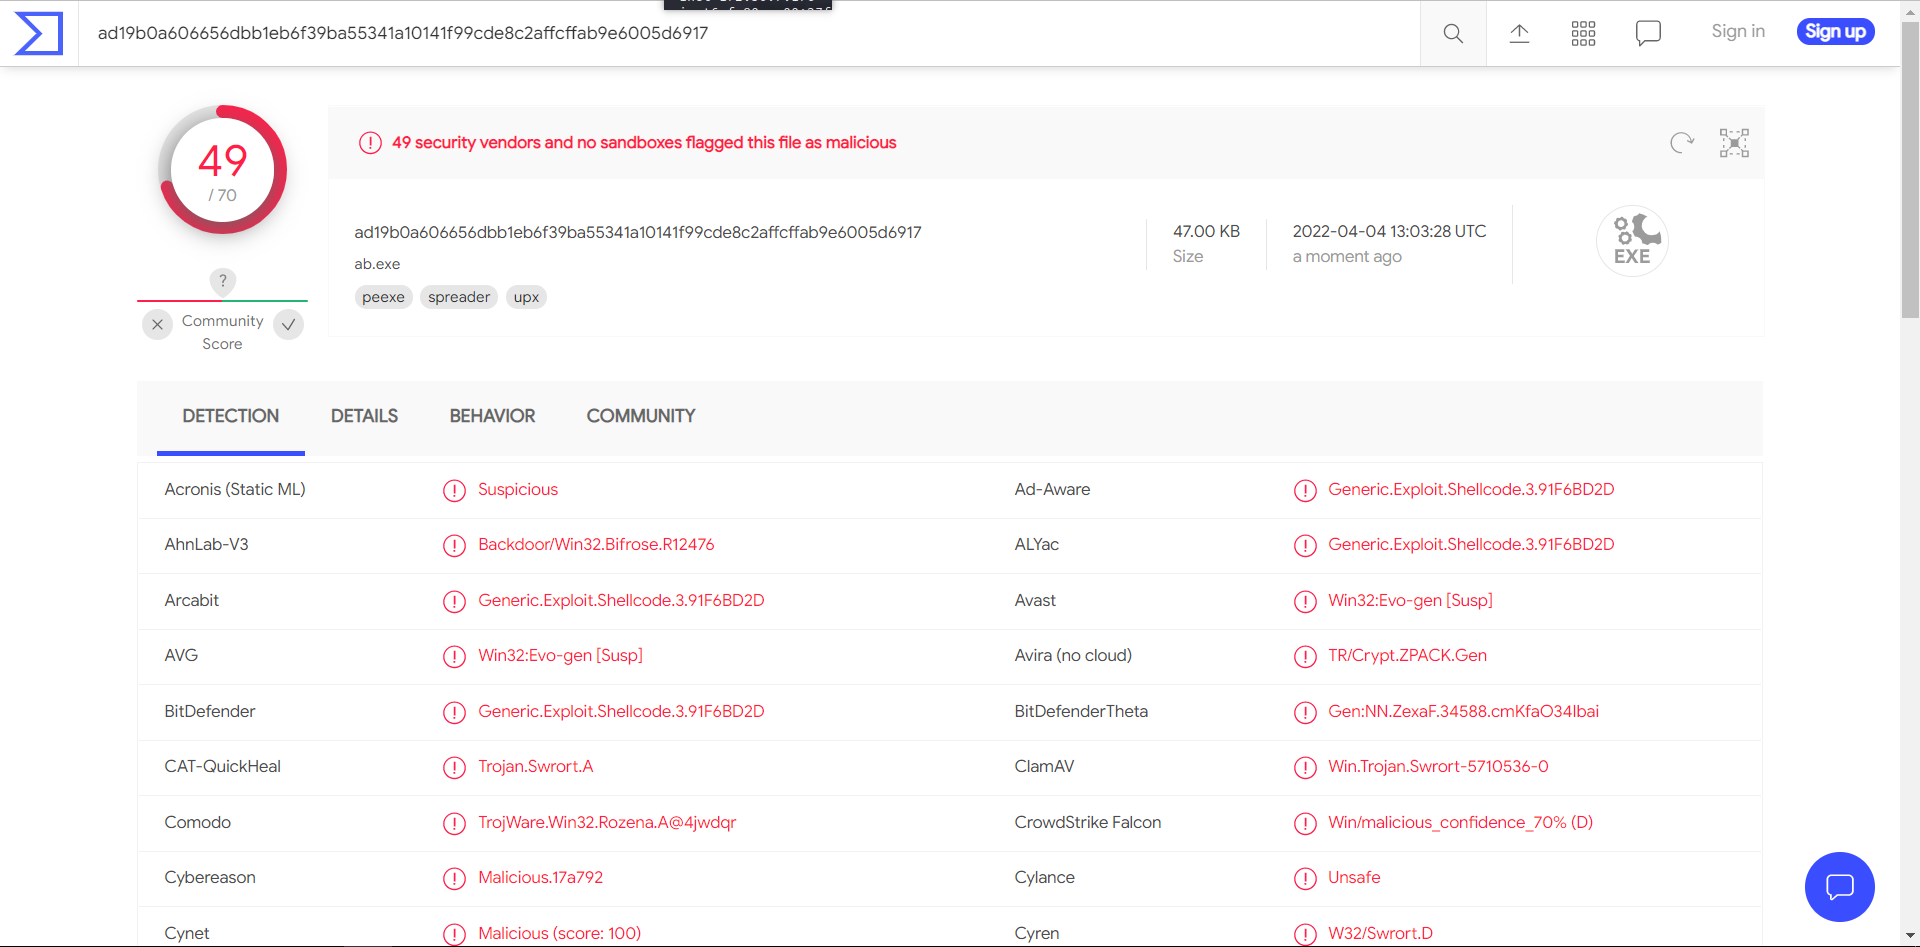Click warning icon beside Unsafe result
This screenshot has height=947, width=1920.
1305,878
